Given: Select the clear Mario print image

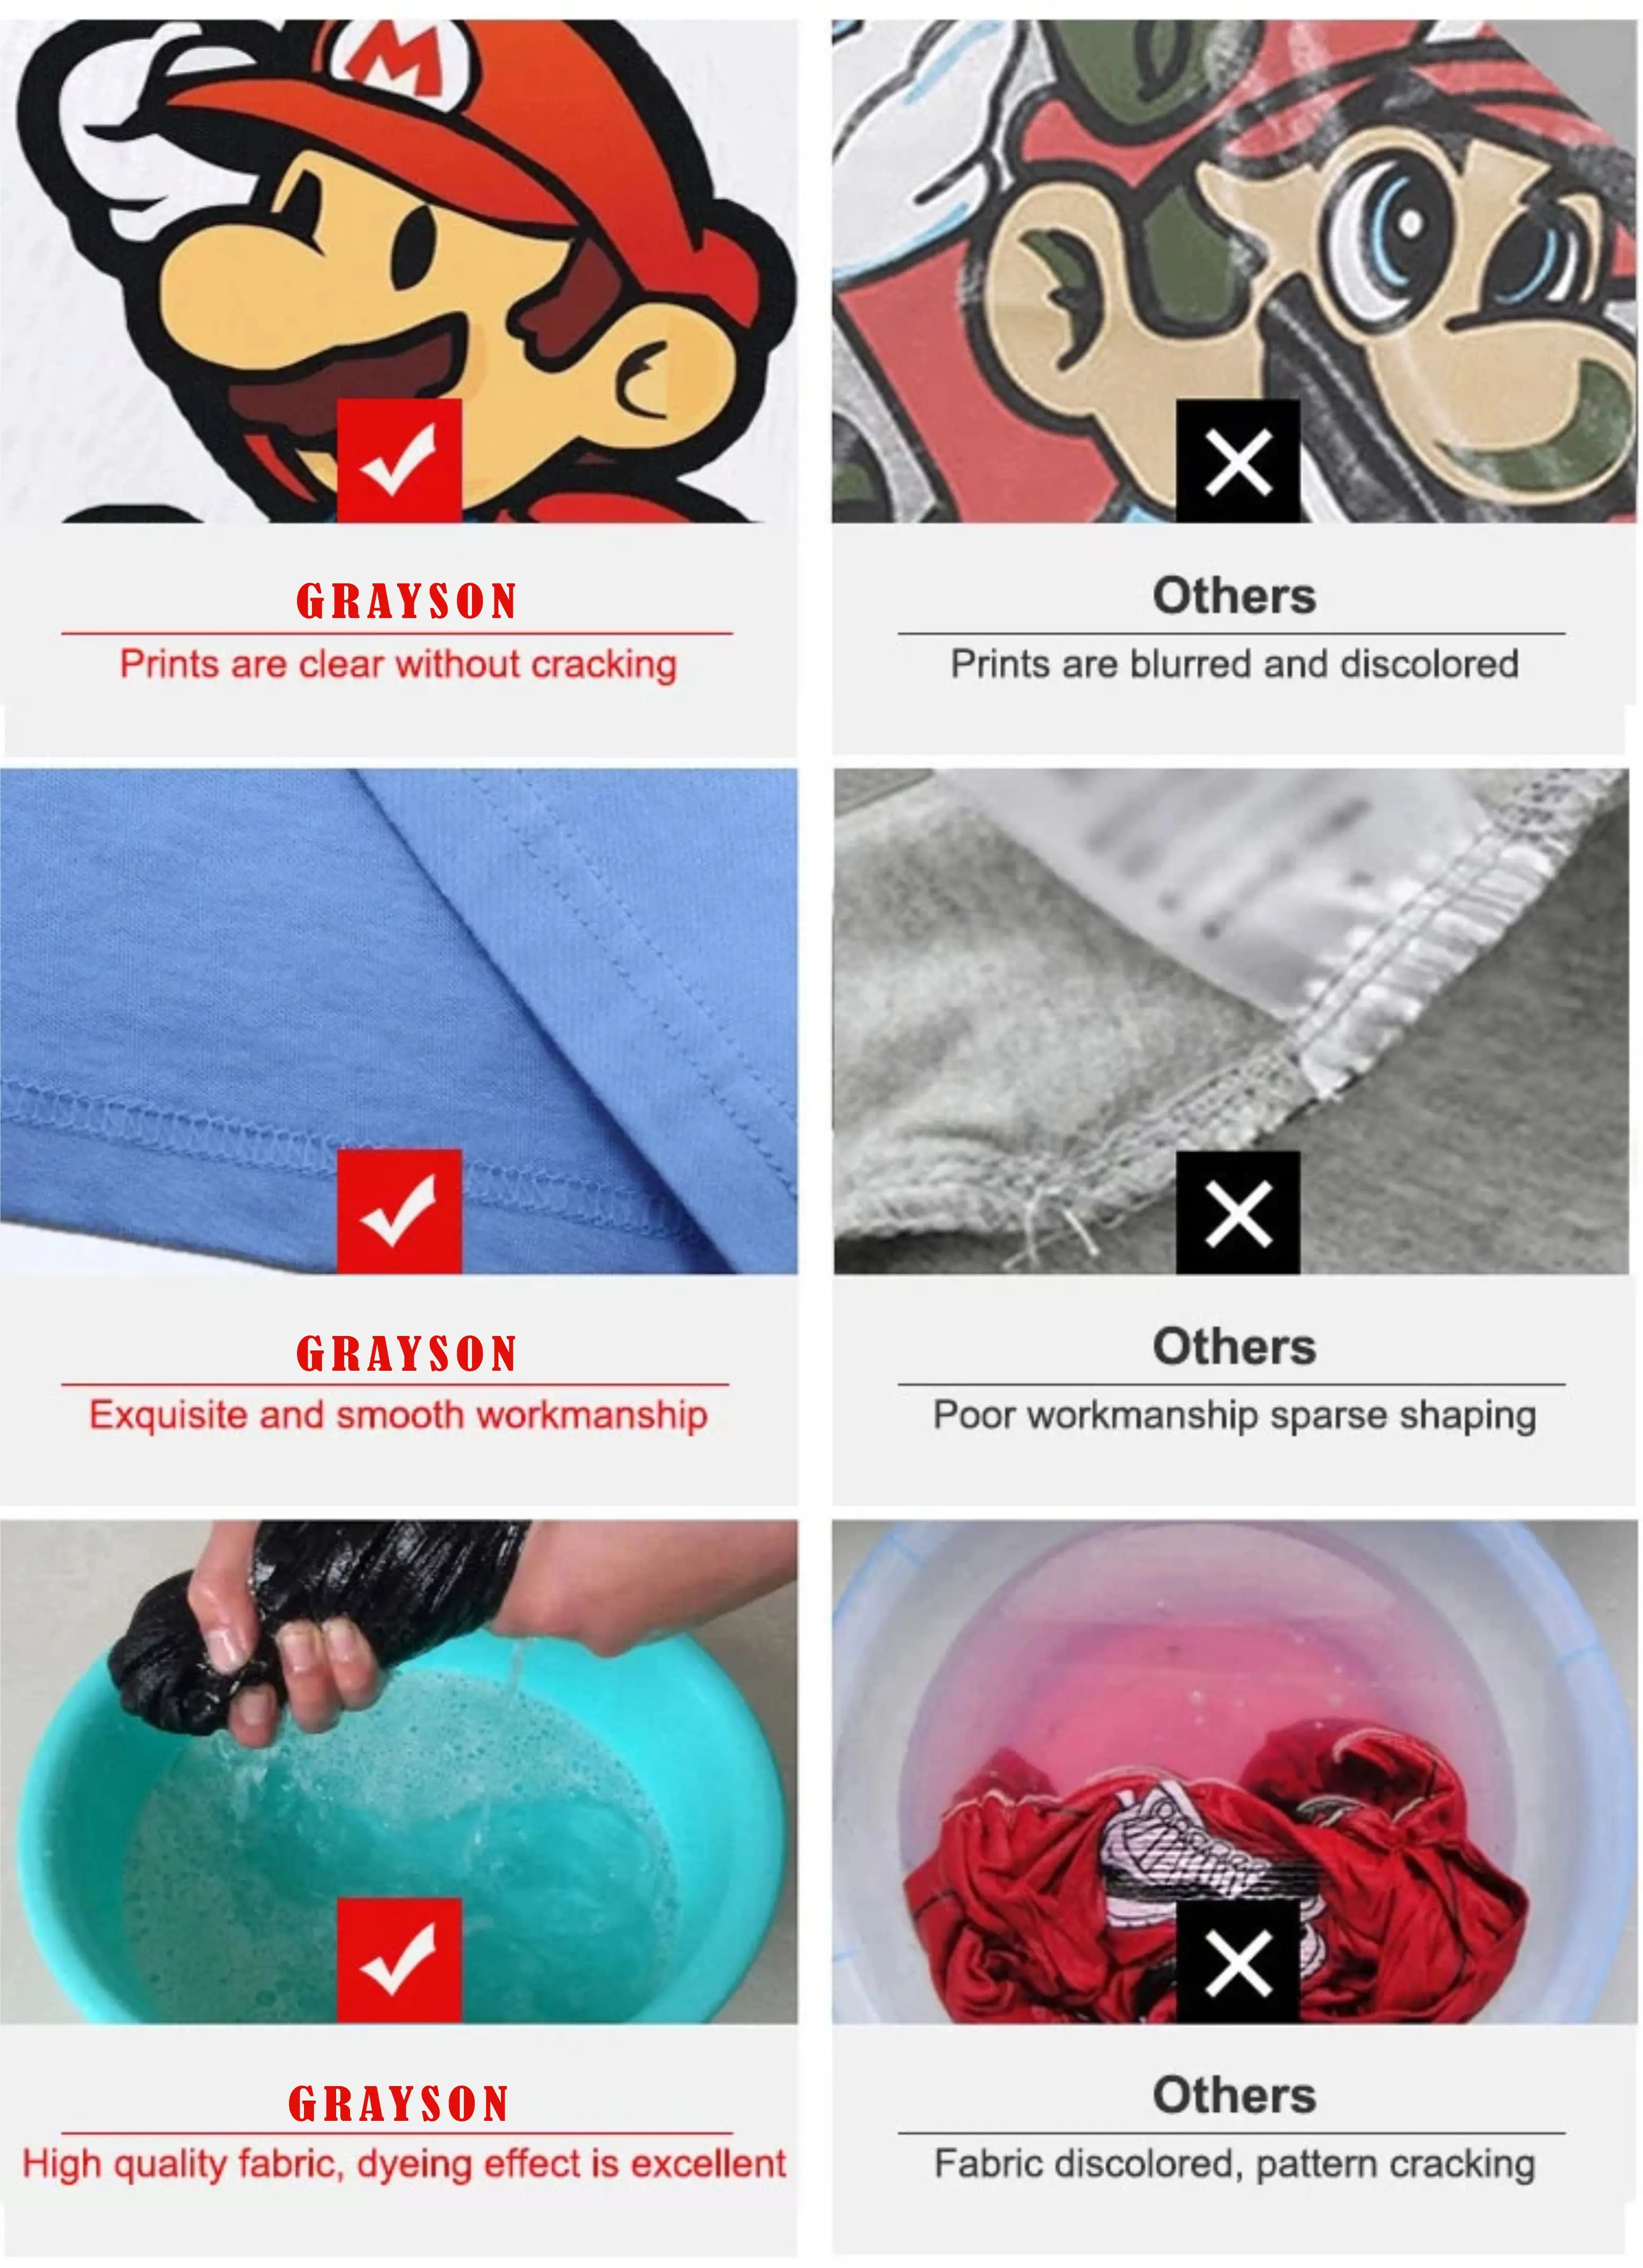Looking at the screenshot, I should 399,271.
